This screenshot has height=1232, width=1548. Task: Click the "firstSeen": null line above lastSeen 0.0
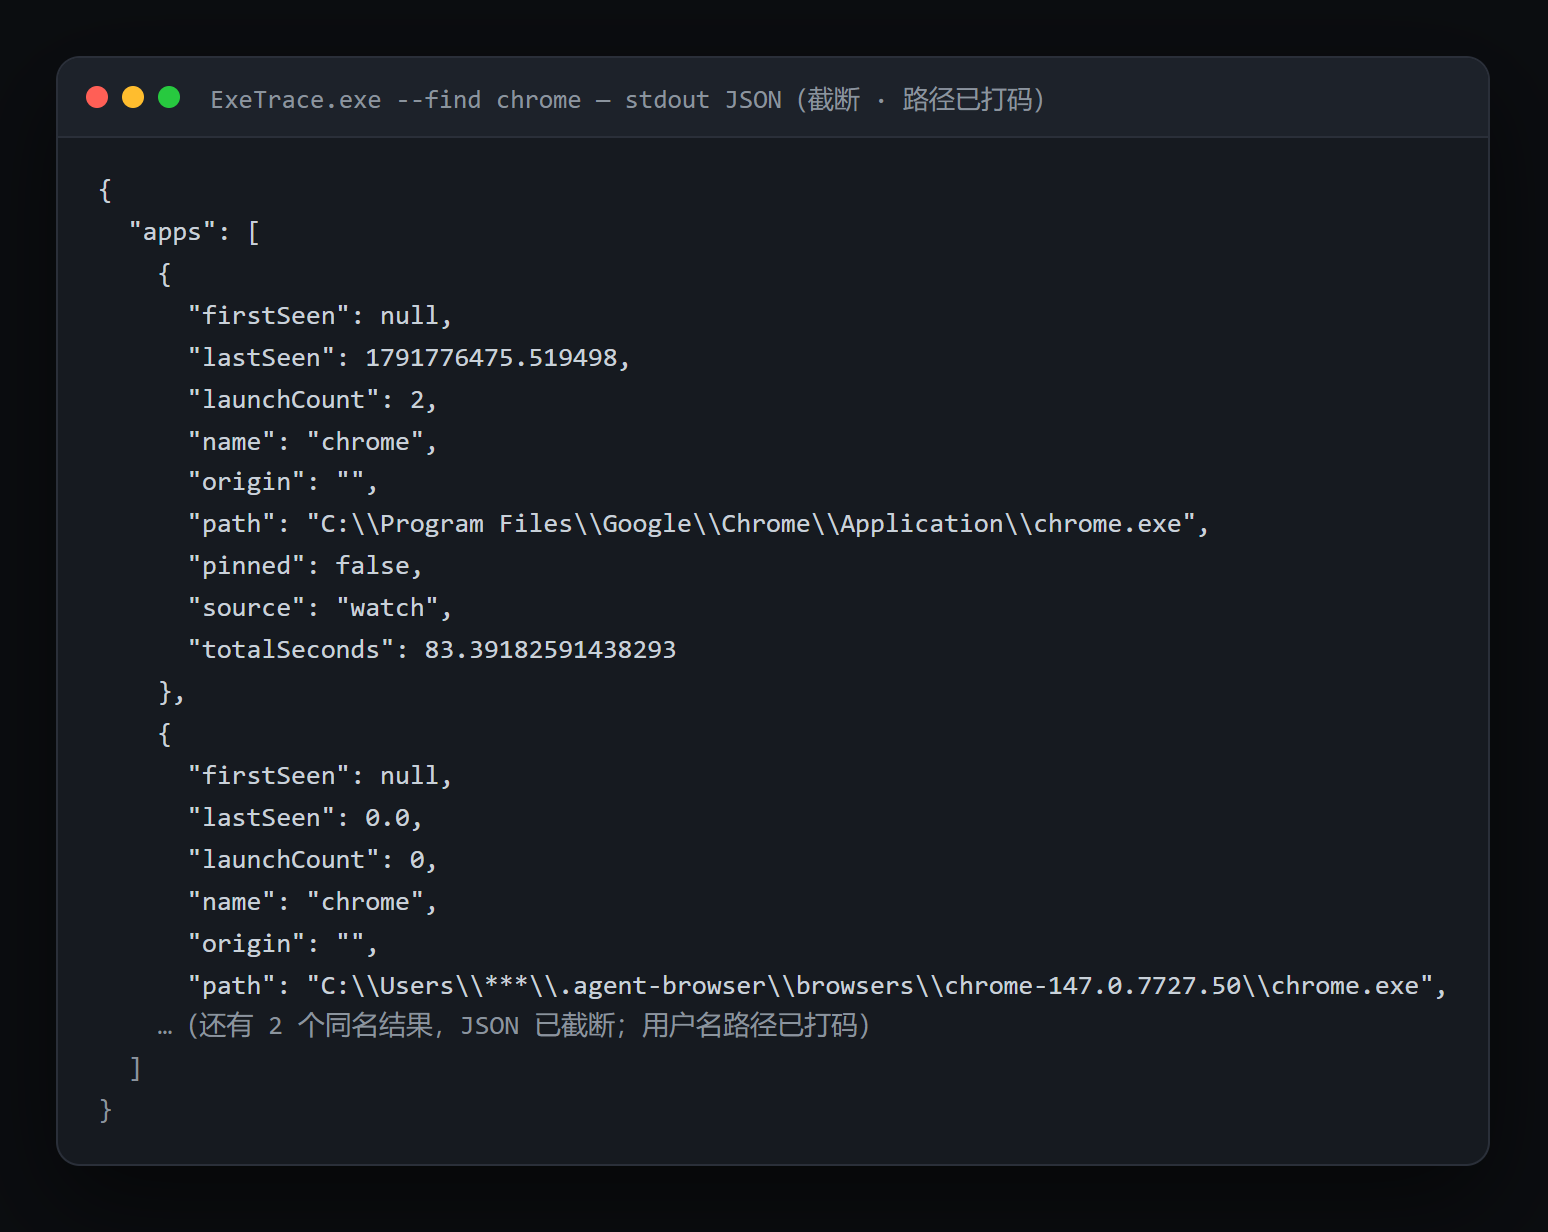tap(320, 776)
